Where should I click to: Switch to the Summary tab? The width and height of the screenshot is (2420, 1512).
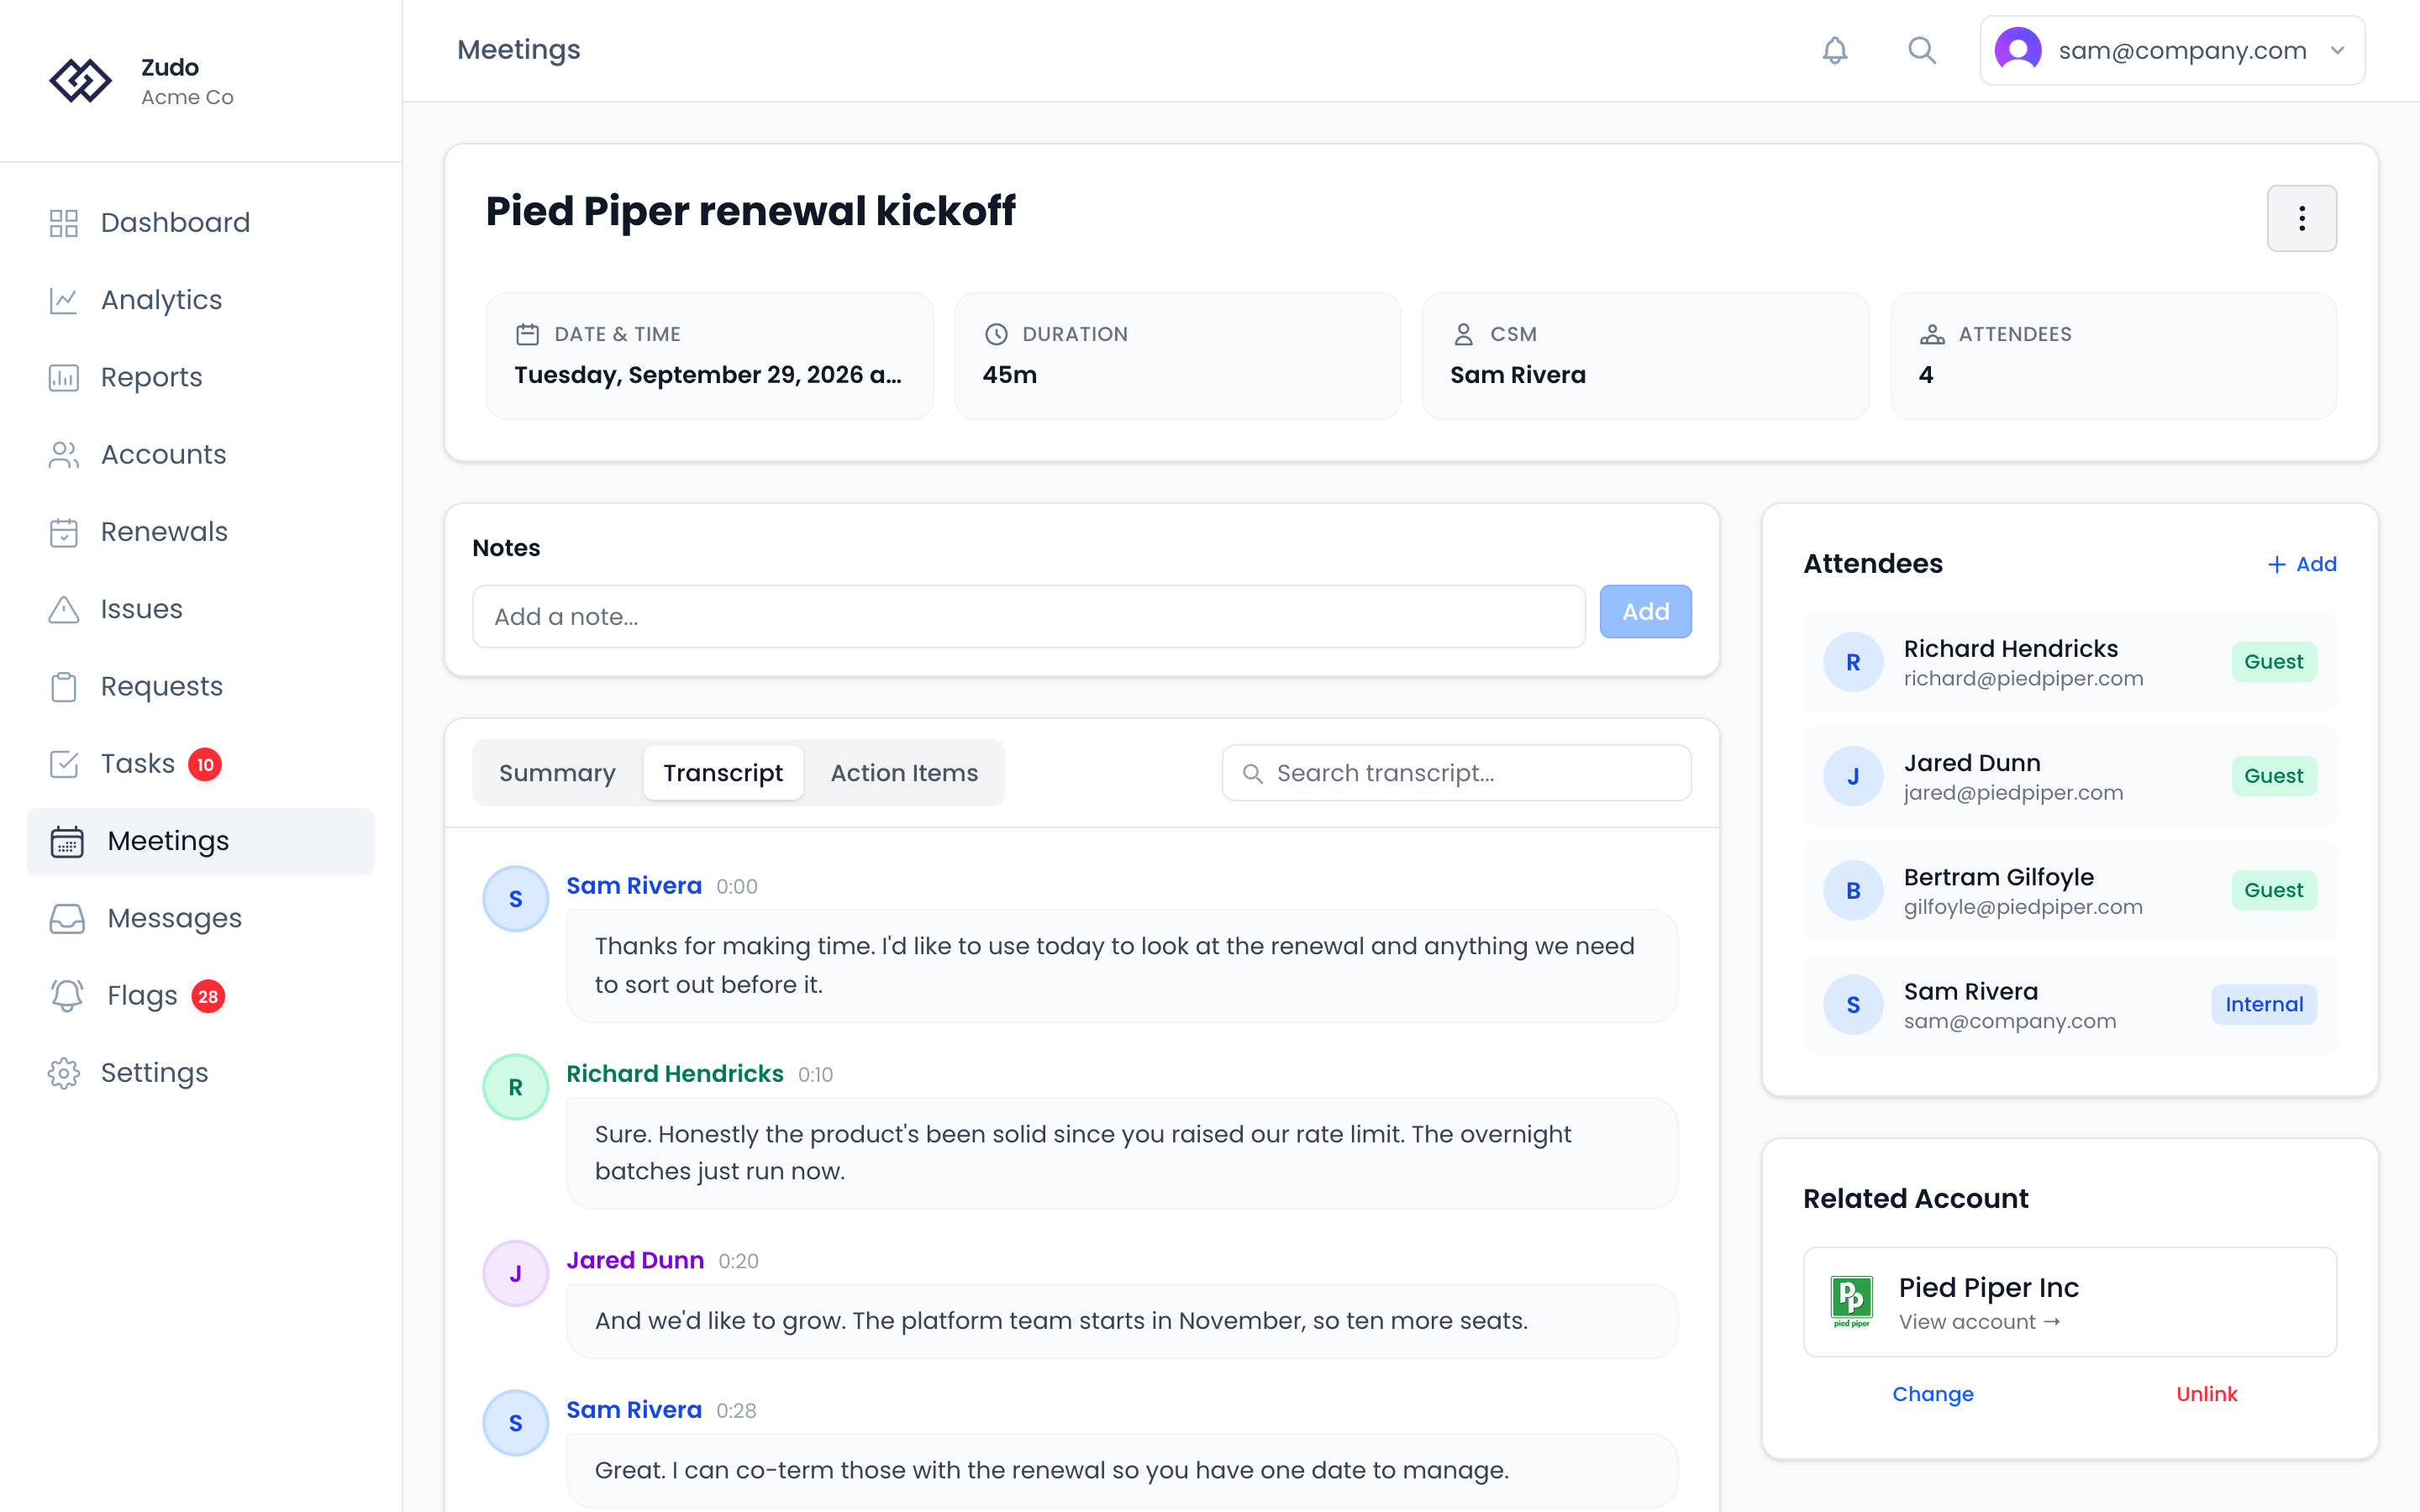click(x=557, y=773)
